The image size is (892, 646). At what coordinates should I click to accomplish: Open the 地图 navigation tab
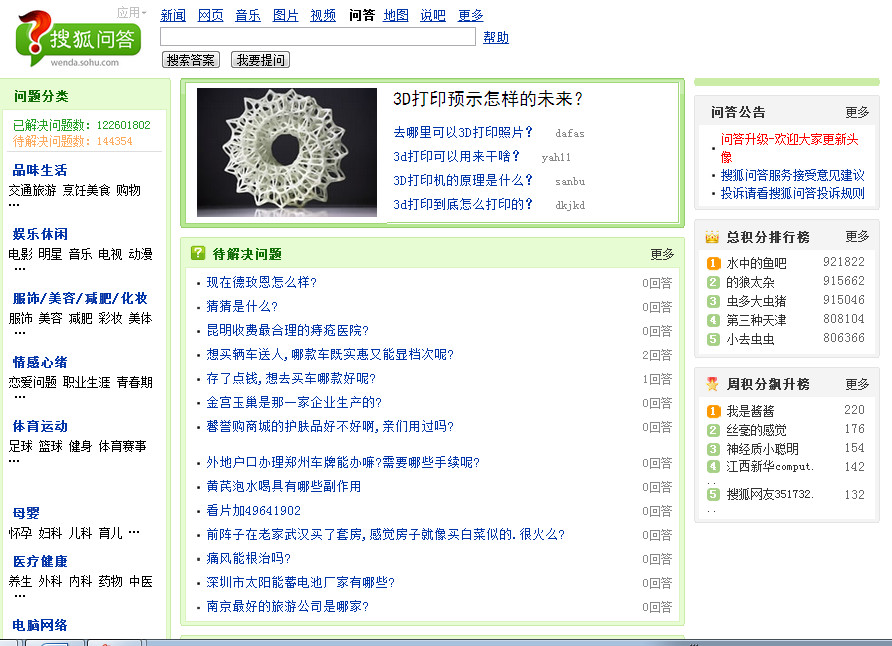(x=396, y=15)
